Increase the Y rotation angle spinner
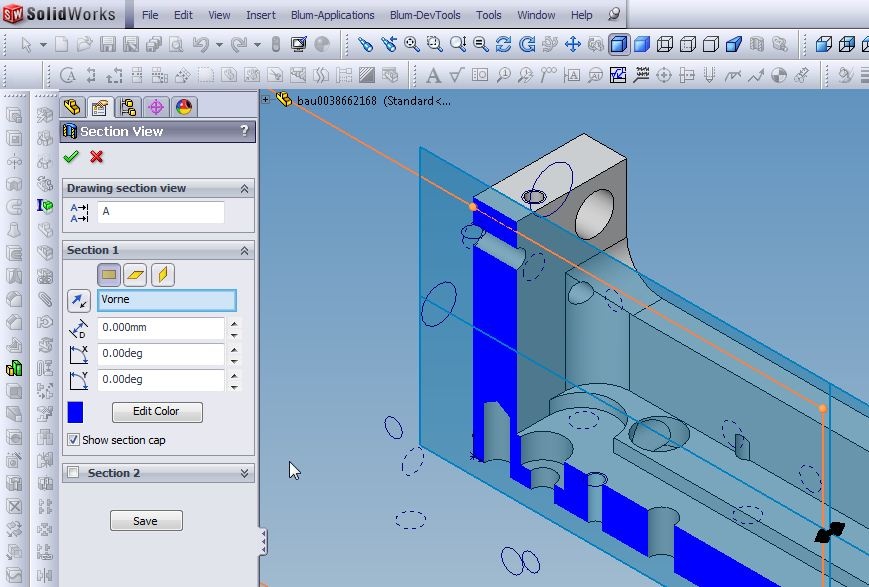This screenshot has height=587, width=869. coord(234,376)
